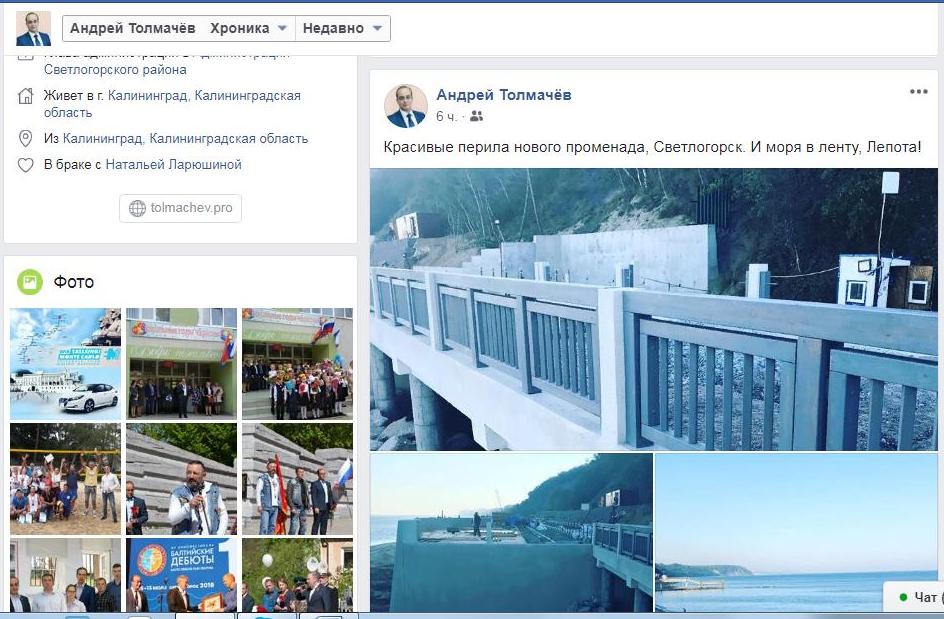Open the Чат tab at the bottom

(x=914, y=597)
